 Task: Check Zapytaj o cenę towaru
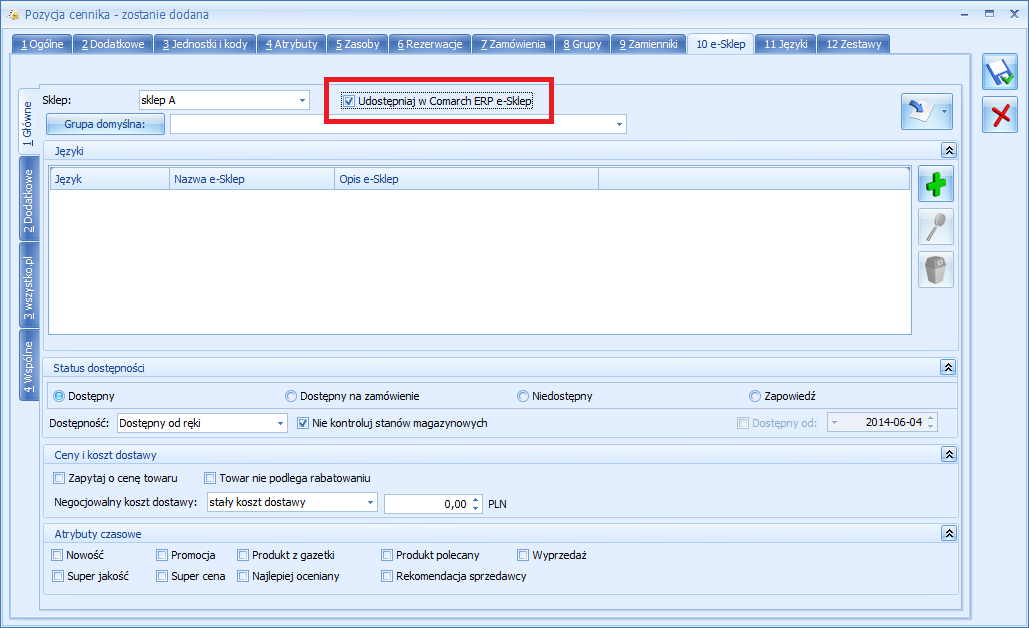(x=59, y=478)
